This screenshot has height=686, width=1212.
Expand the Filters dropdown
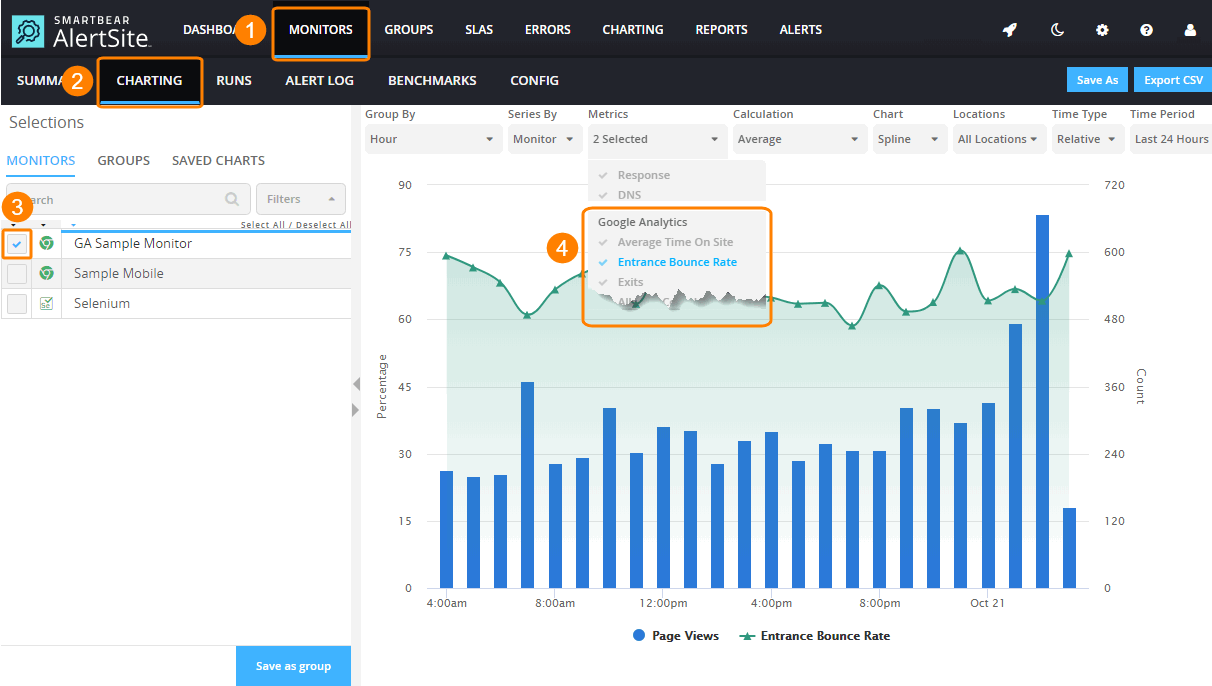[301, 199]
